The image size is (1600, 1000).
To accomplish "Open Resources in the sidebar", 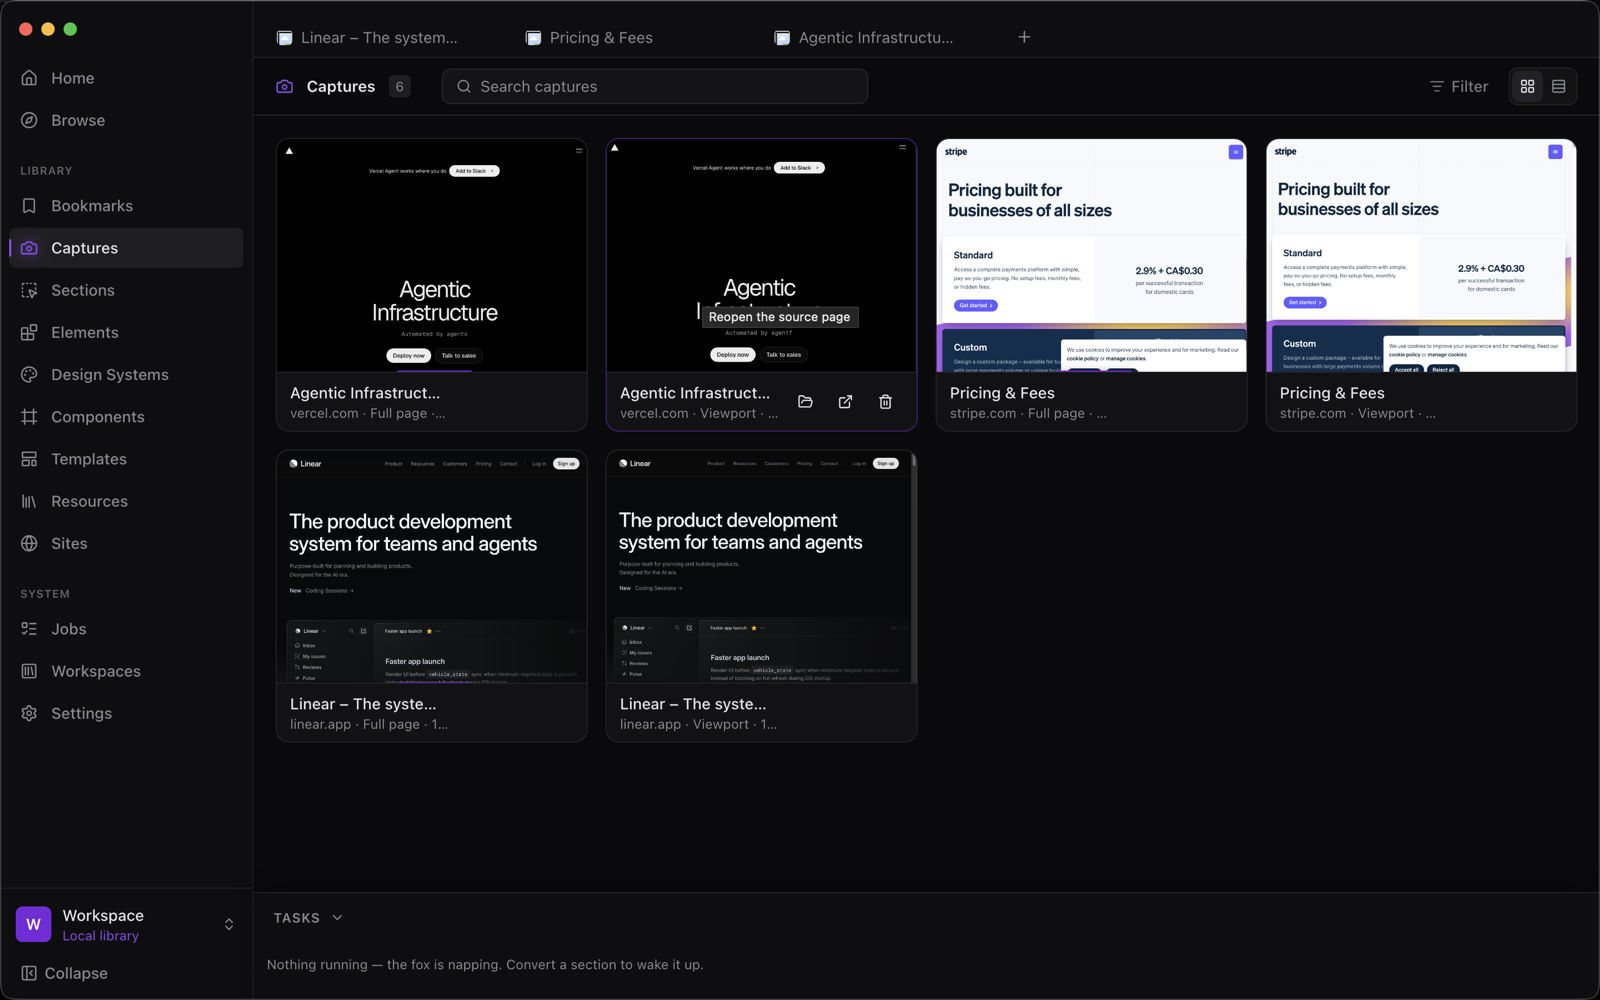I will [126, 501].
